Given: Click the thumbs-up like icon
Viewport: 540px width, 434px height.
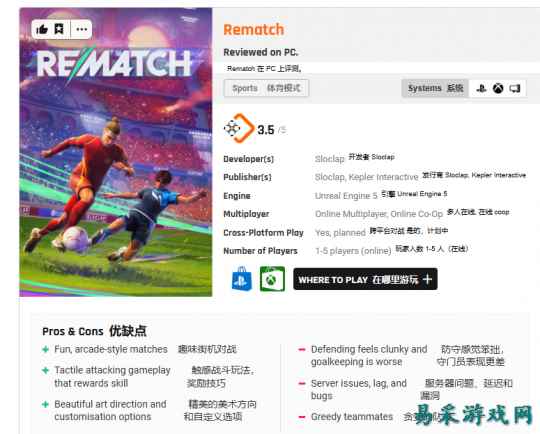Looking at the screenshot, I should click(x=42, y=29).
